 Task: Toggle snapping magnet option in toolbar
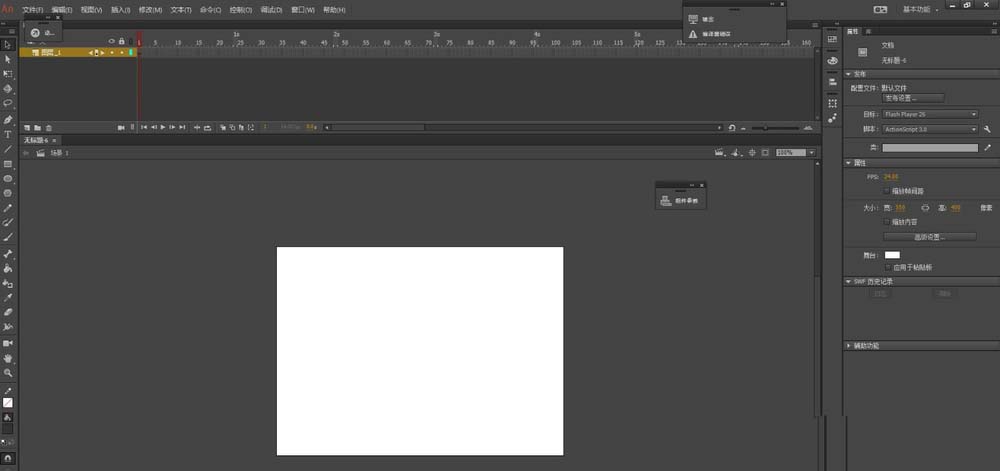(8, 458)
